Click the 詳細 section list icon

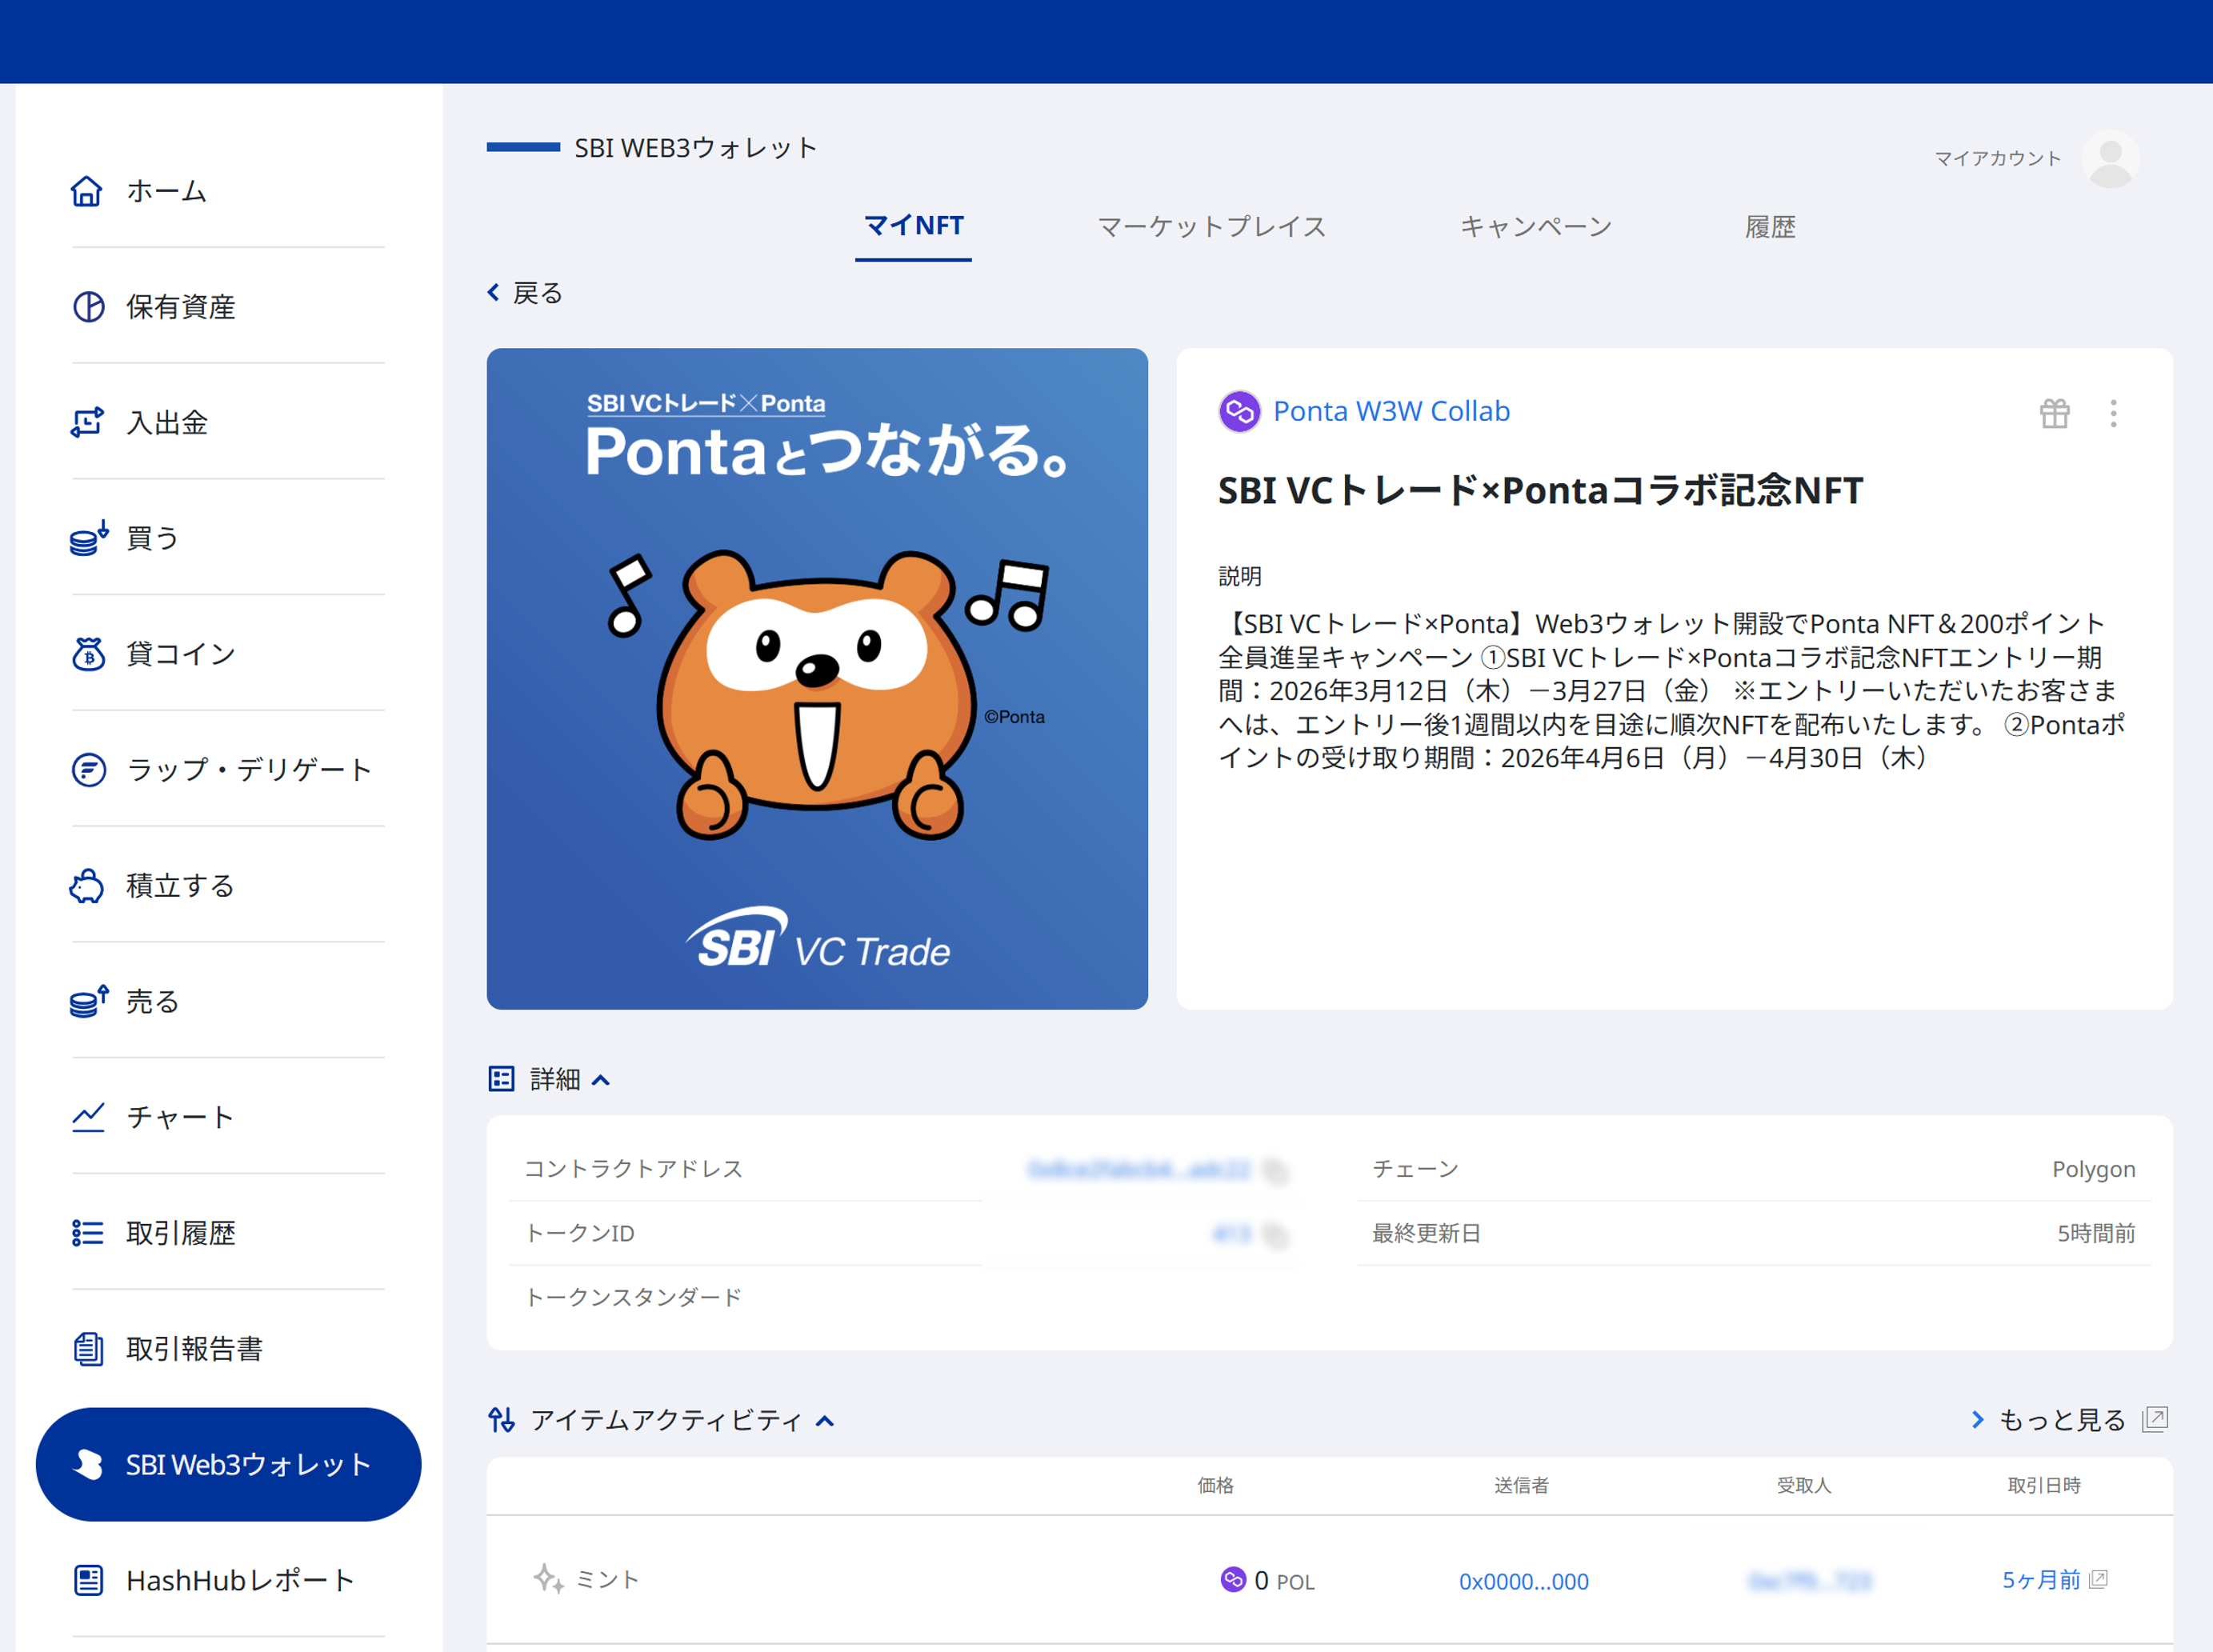click(501, 1079)
